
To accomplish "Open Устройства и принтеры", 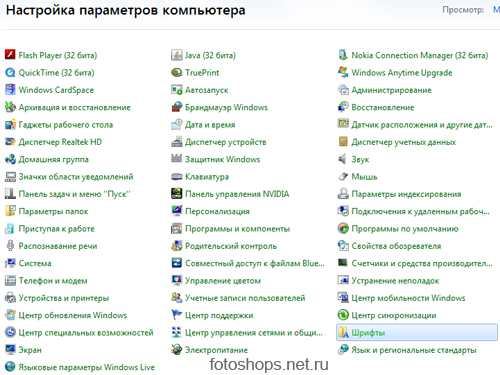I will click(64, 298).
